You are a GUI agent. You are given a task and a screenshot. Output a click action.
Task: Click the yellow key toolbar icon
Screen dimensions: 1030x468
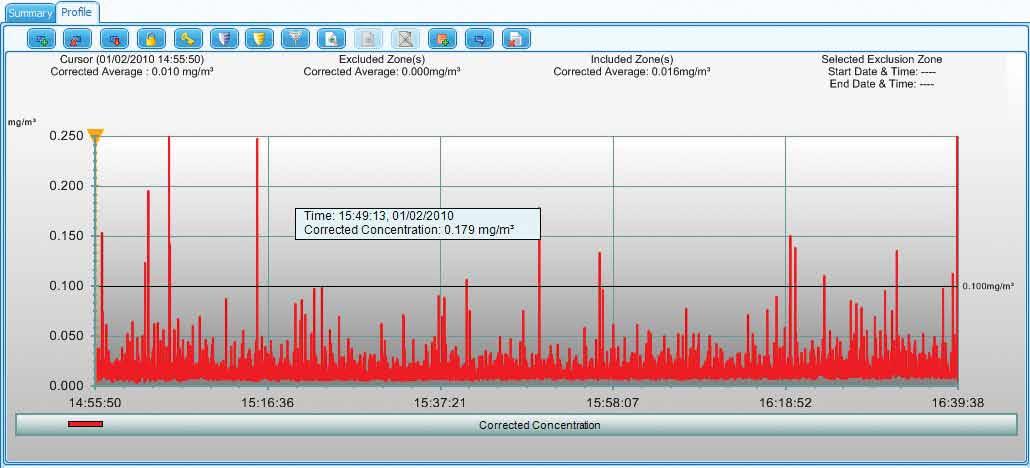[x=188, y=39]
